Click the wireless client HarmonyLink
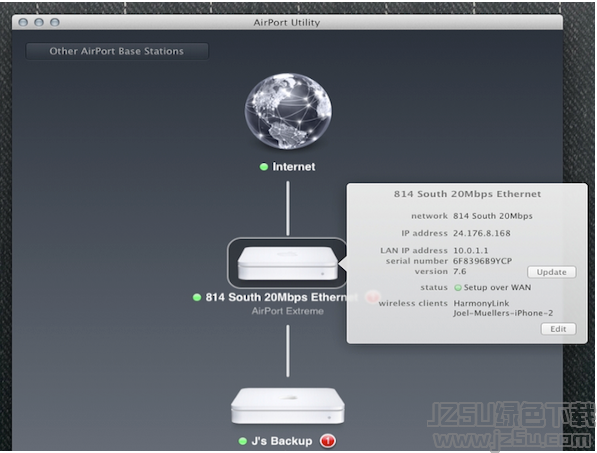 pyautogui.click(x=481, y=303)
